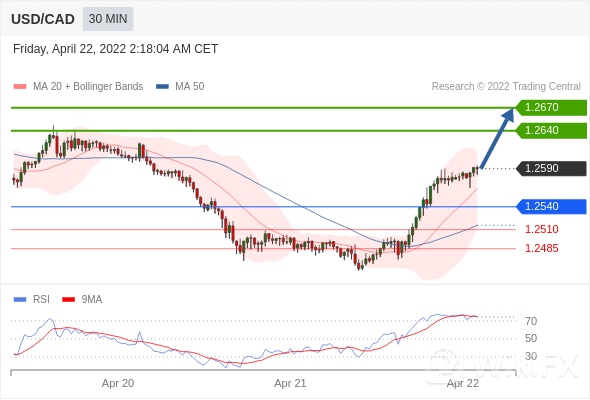Click the red 1.2485 support label
Image resolution: width=590 pixels, height=400 pixels.
point(541,248)
